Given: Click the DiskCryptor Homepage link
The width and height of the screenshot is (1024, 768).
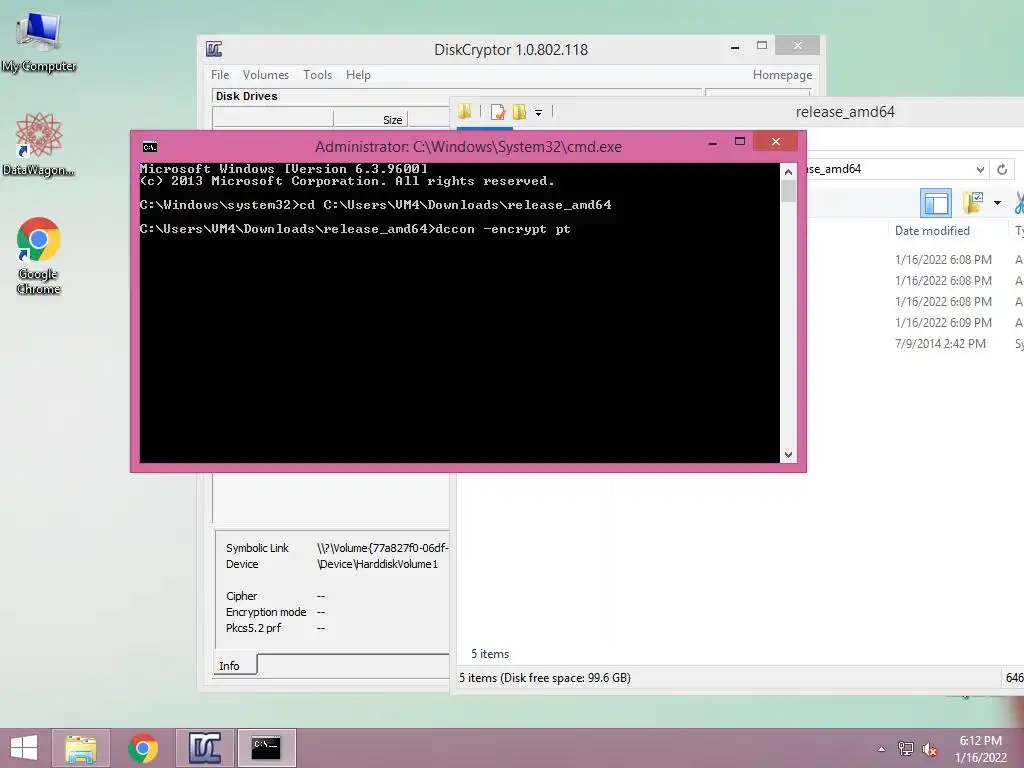Looking at the screenshot, I should pos(782,75).
